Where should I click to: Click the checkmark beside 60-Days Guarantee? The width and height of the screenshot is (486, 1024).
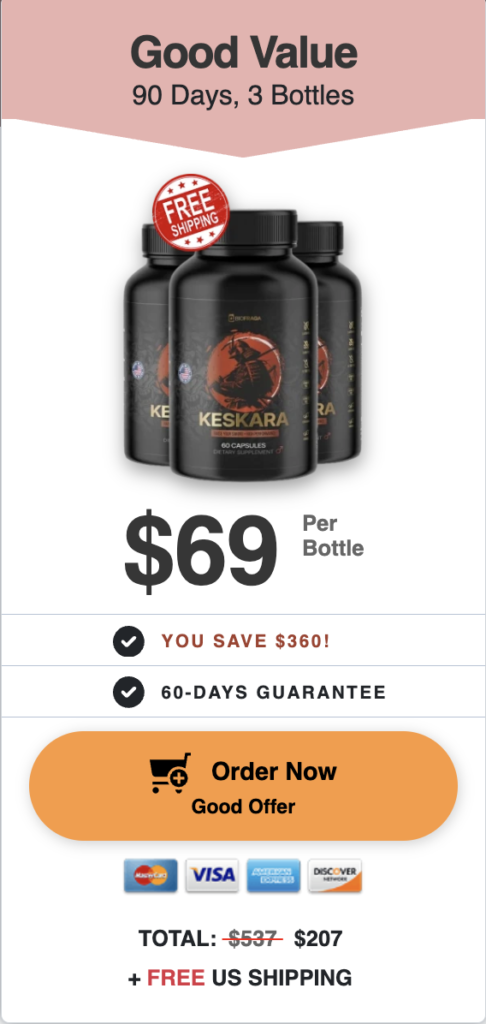click(x=129, y=692)
